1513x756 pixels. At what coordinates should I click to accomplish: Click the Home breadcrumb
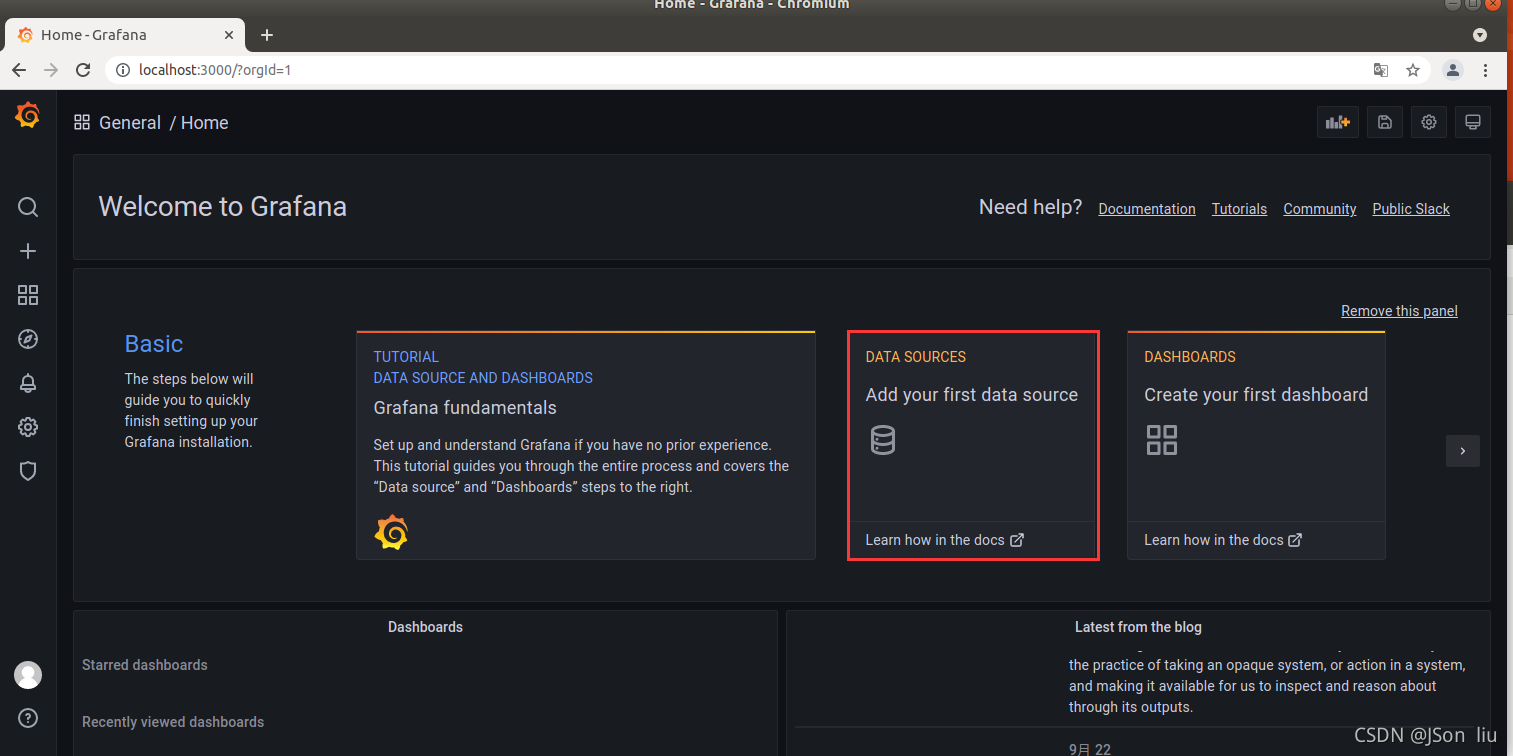pos(205,122)
